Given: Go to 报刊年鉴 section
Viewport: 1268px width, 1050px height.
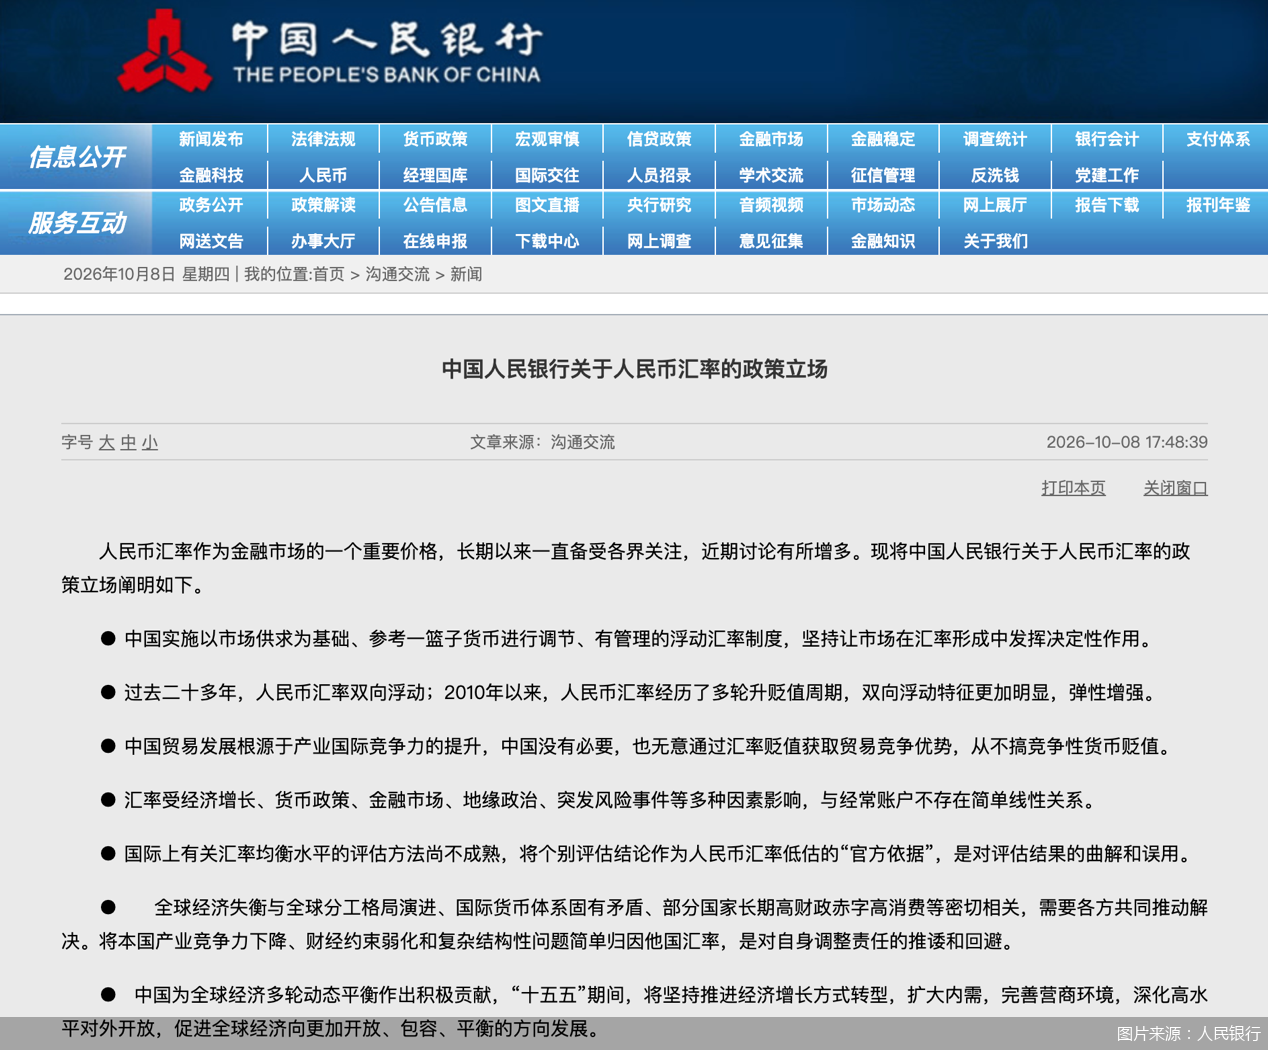Looking at the screenshot, I should tap(1218, 205).
